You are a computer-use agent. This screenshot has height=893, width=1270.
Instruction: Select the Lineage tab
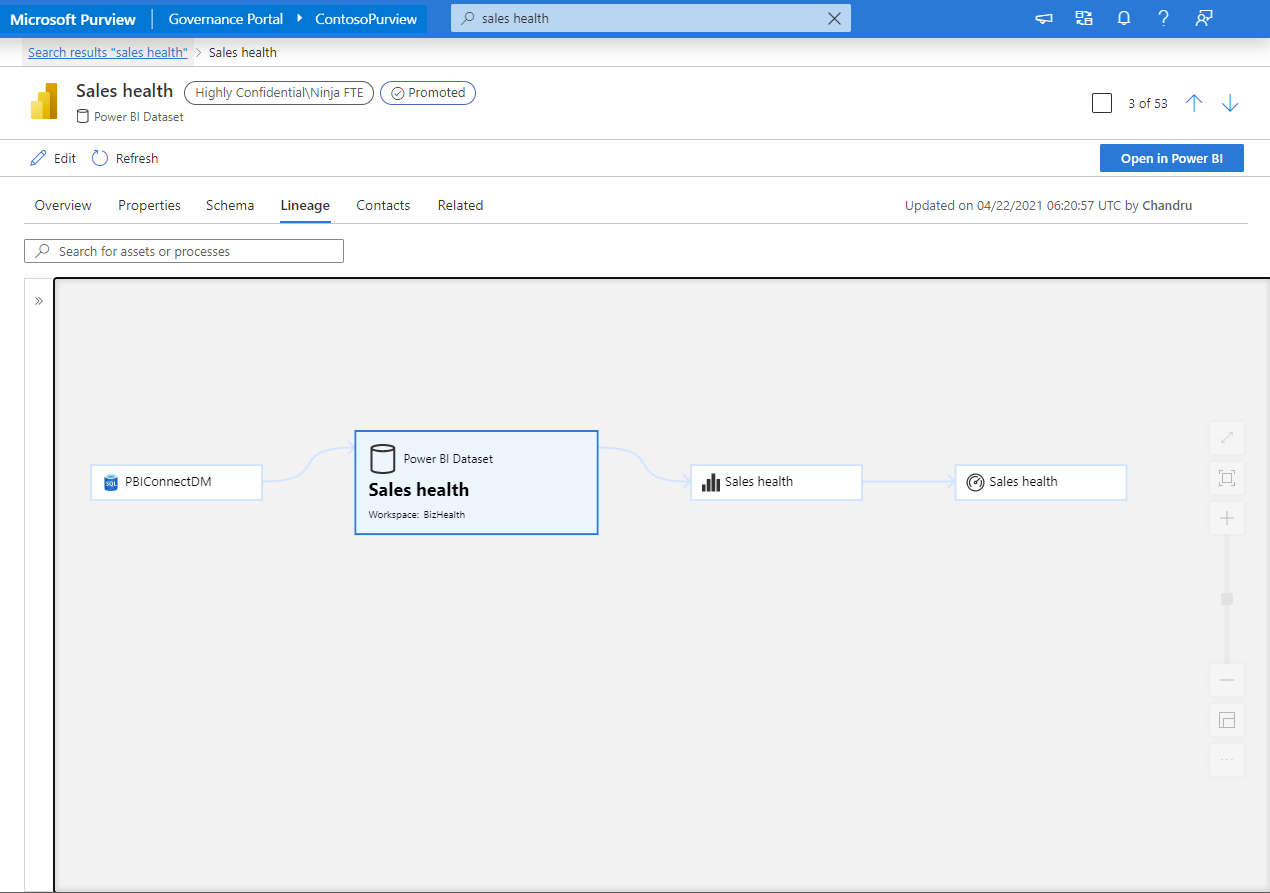pos(305,205)
